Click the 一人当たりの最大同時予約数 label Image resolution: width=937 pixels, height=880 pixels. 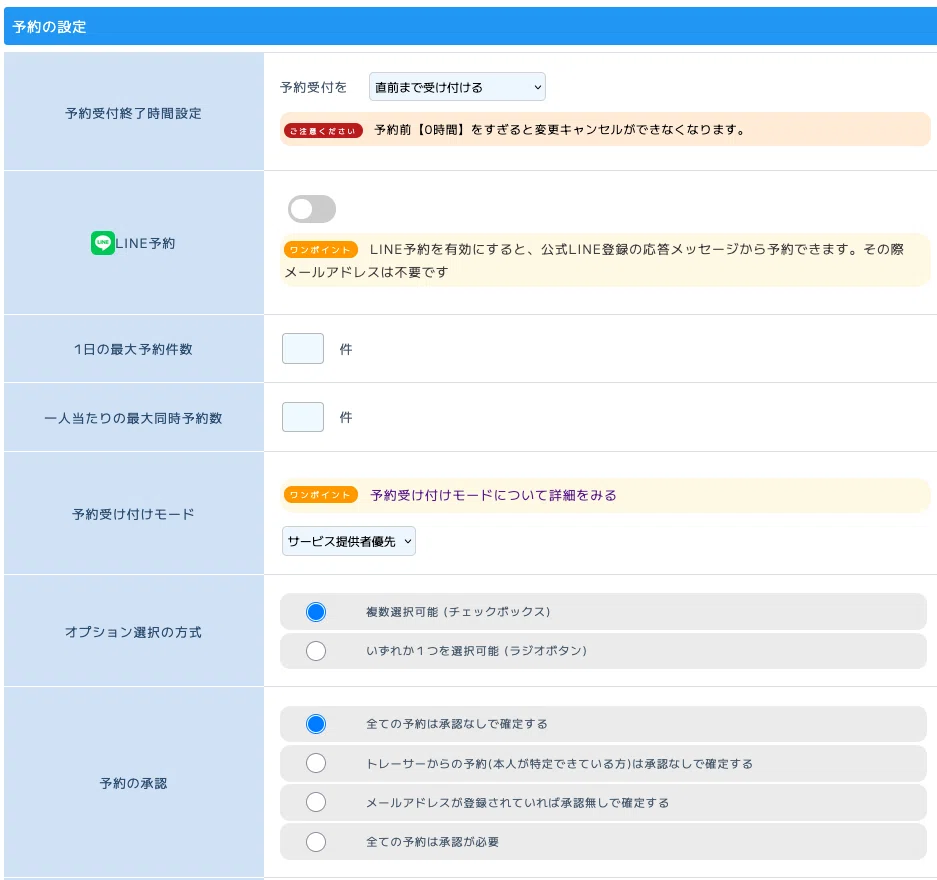(133, 418)
